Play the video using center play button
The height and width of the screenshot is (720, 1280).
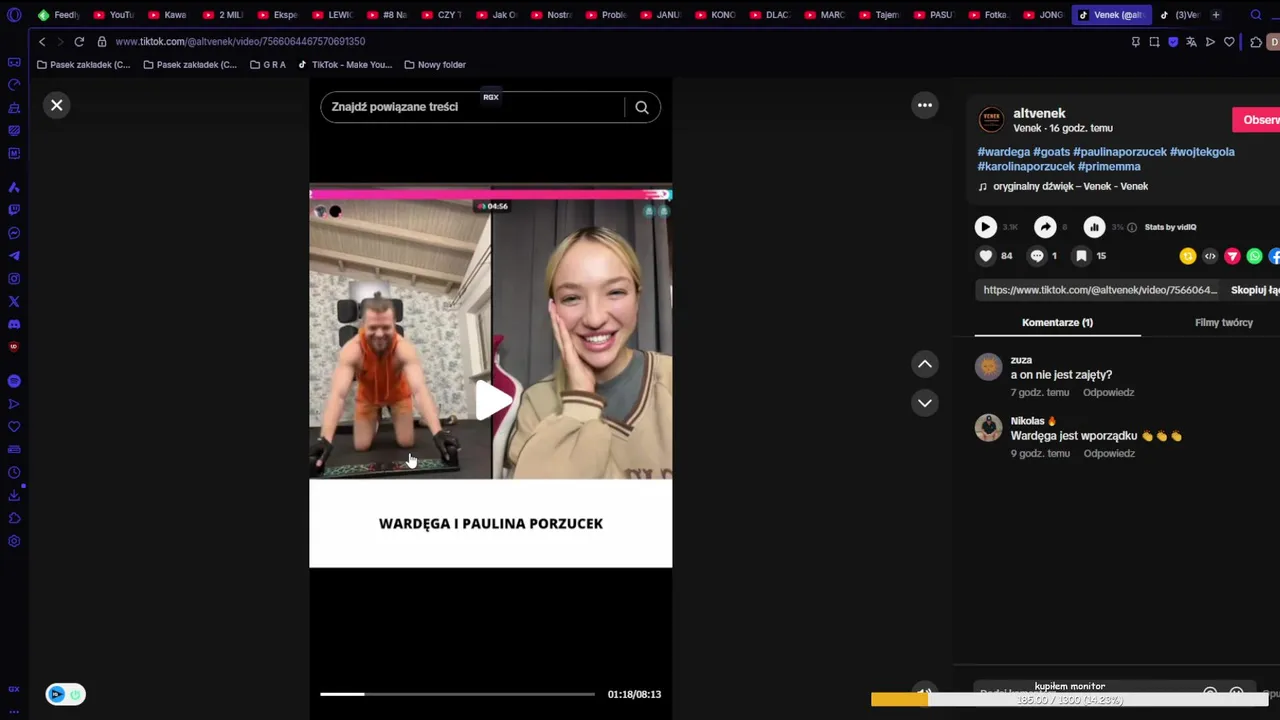(492, 400)
